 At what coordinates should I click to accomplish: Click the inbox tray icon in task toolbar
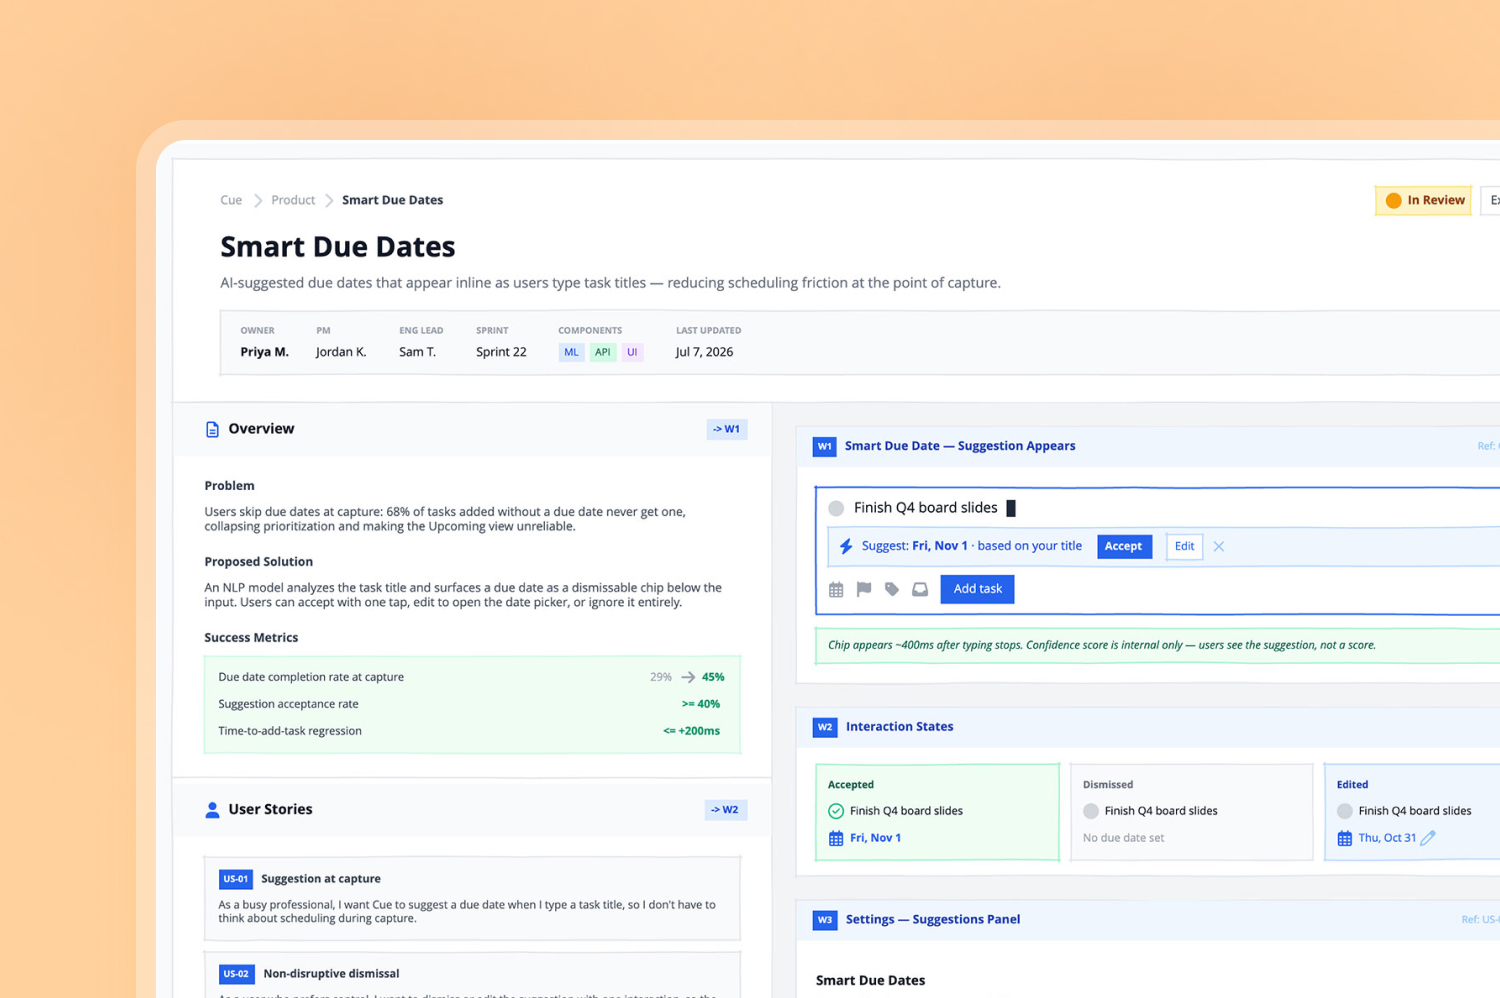[x=920, y=590]
